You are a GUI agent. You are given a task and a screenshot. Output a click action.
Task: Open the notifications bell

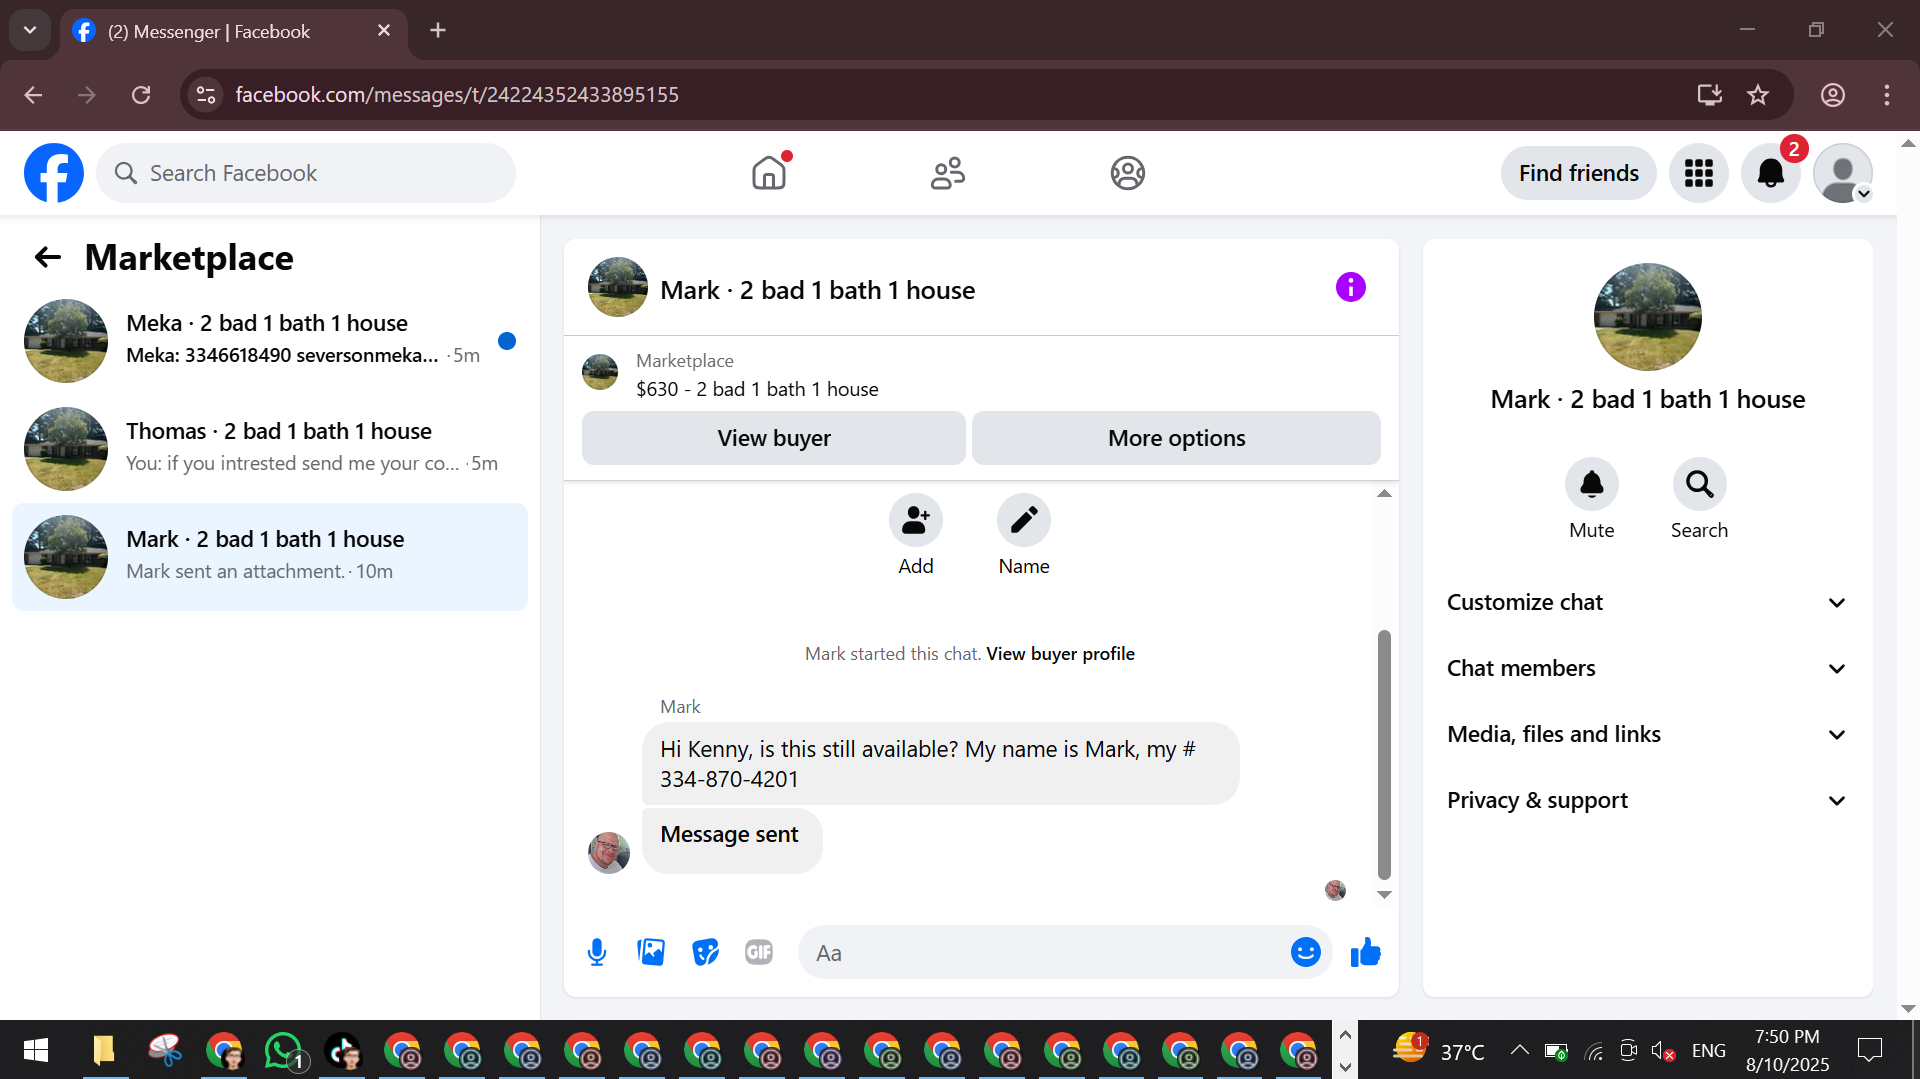1771,173
